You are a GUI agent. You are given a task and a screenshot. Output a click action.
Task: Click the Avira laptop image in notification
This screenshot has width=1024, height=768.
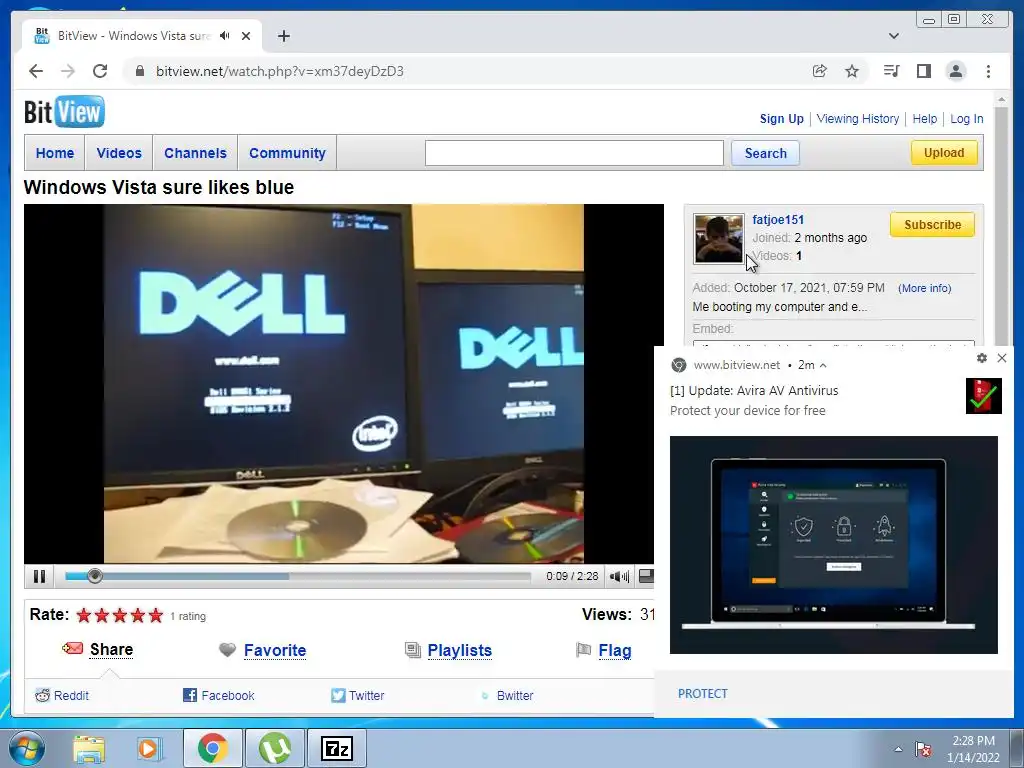(833, 545)
